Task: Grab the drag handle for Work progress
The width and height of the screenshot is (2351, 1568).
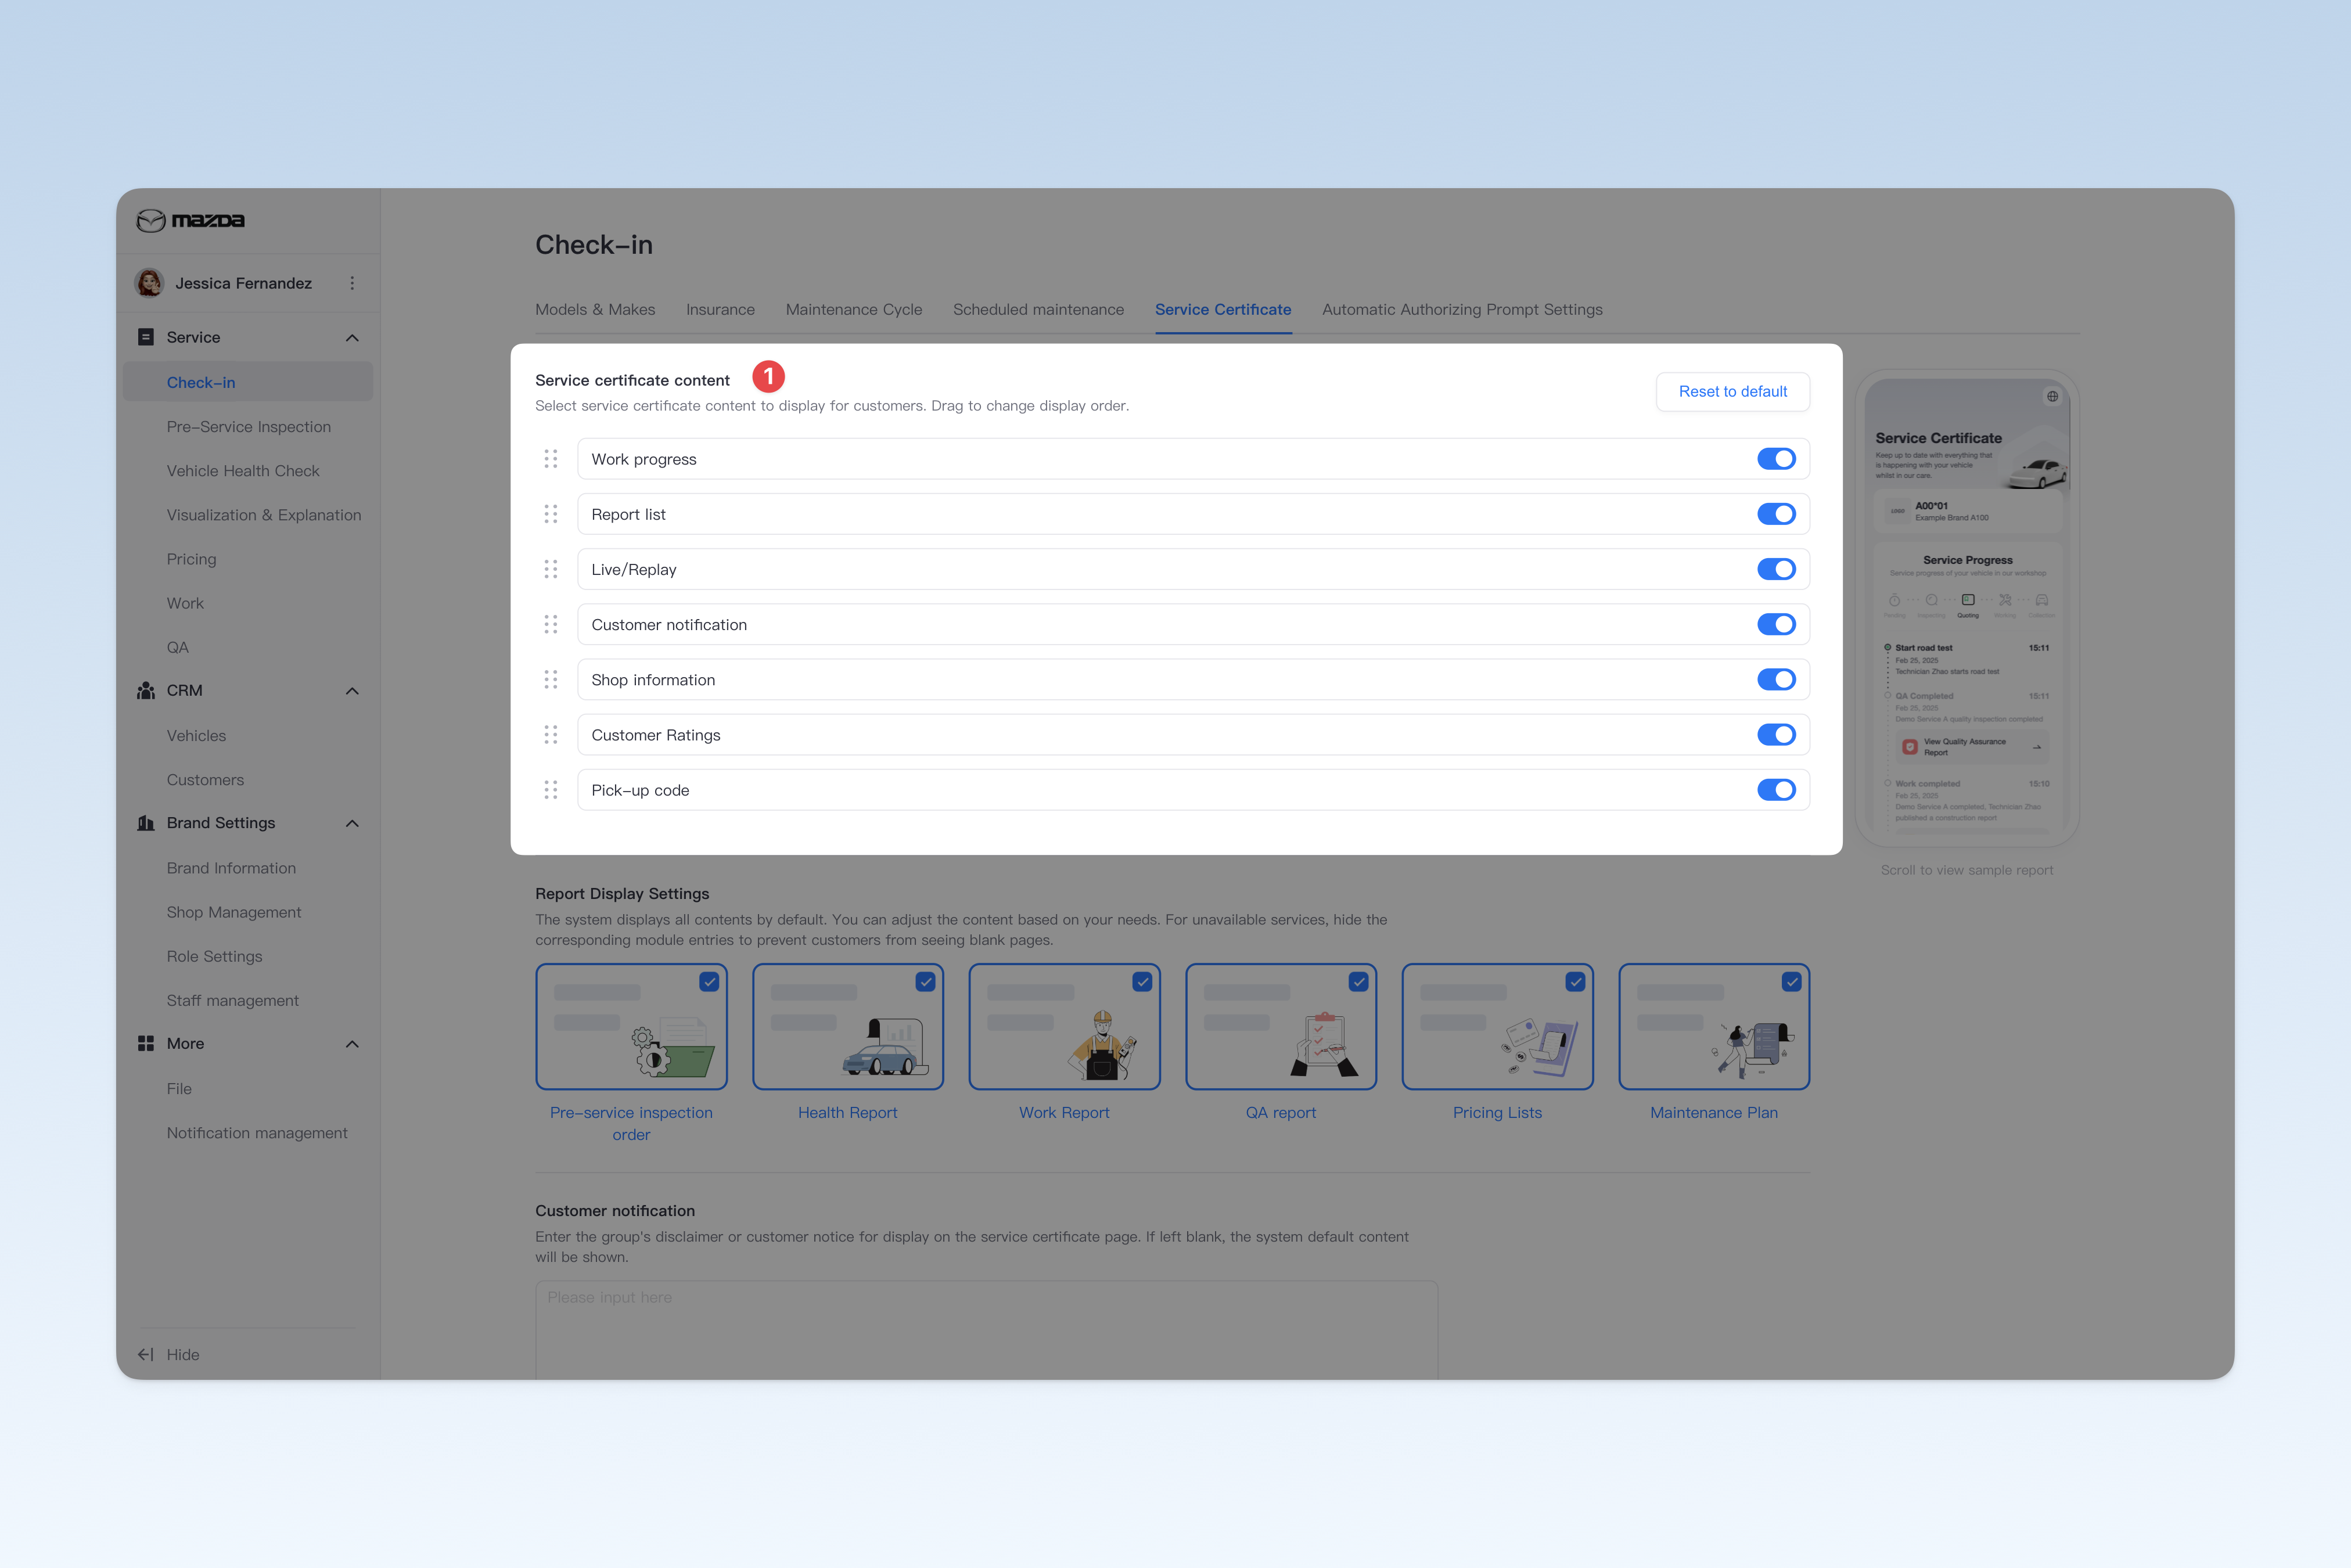Action: pos(551,459)
